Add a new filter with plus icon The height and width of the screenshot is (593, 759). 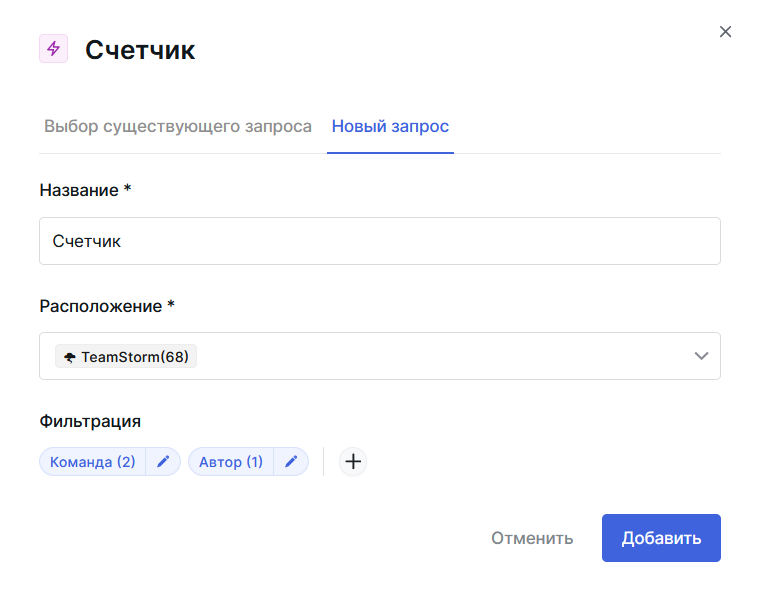(353, 462)
